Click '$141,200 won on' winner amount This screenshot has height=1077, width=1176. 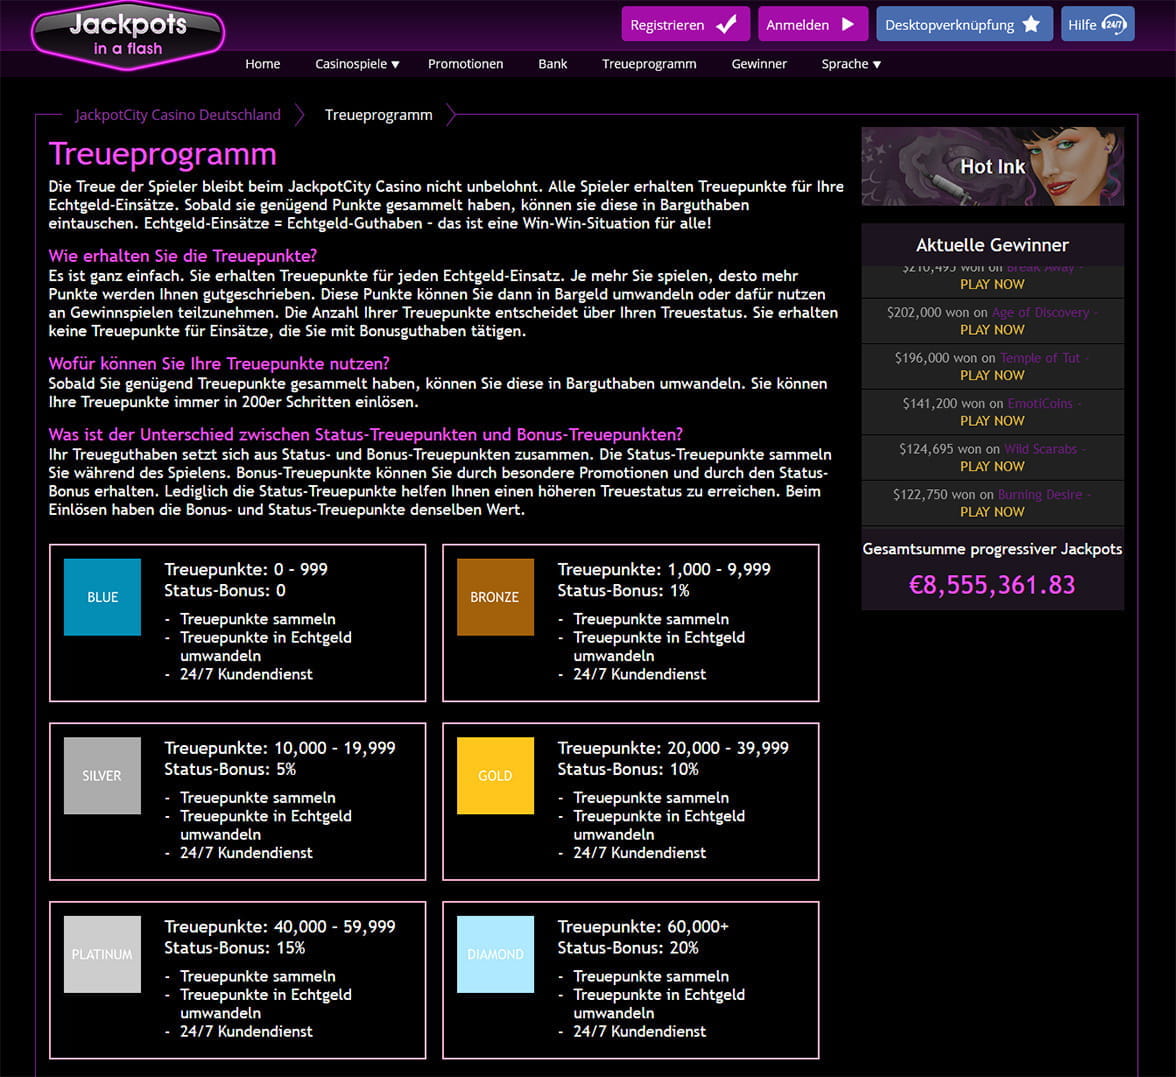click(952, 404)
